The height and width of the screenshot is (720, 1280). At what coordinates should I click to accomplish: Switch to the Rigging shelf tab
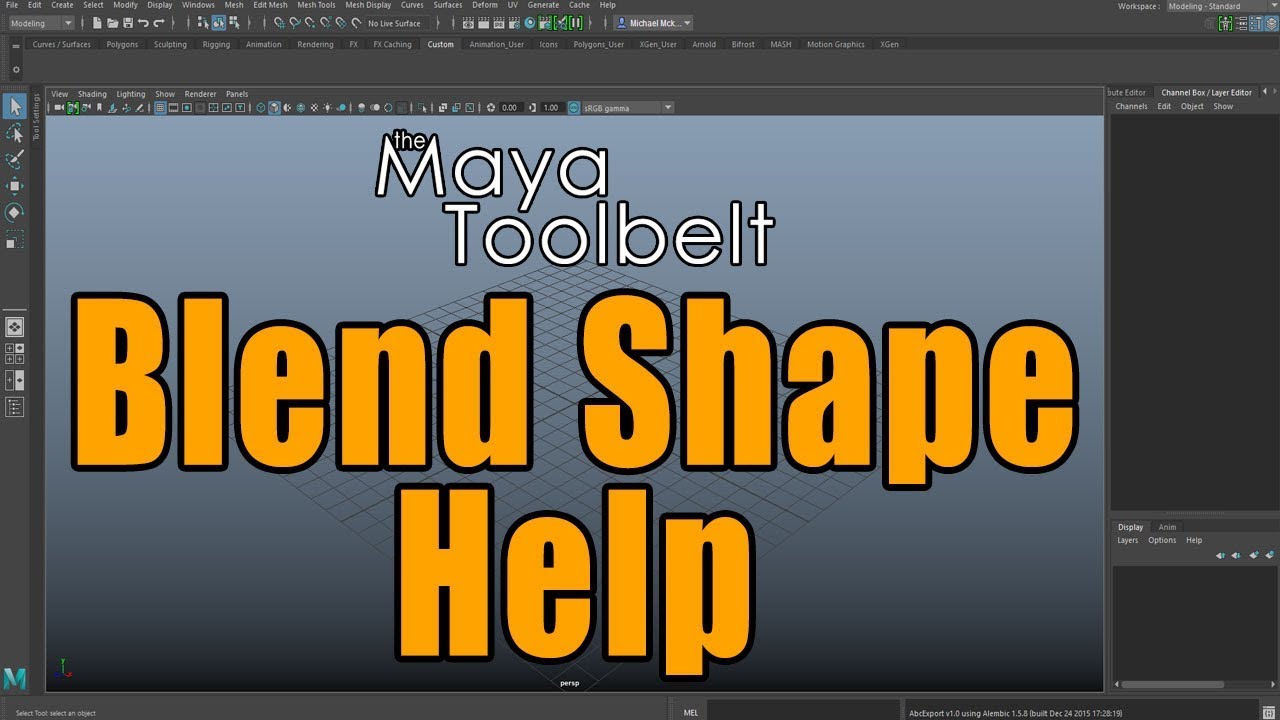coord(216,44)
